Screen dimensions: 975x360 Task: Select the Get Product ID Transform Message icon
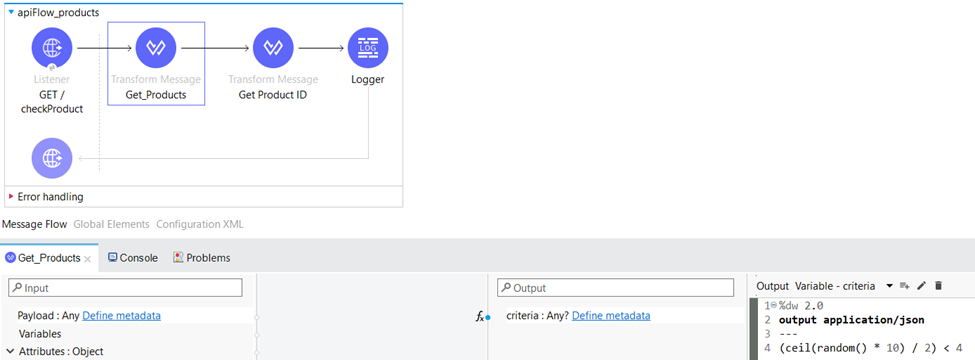273,48
